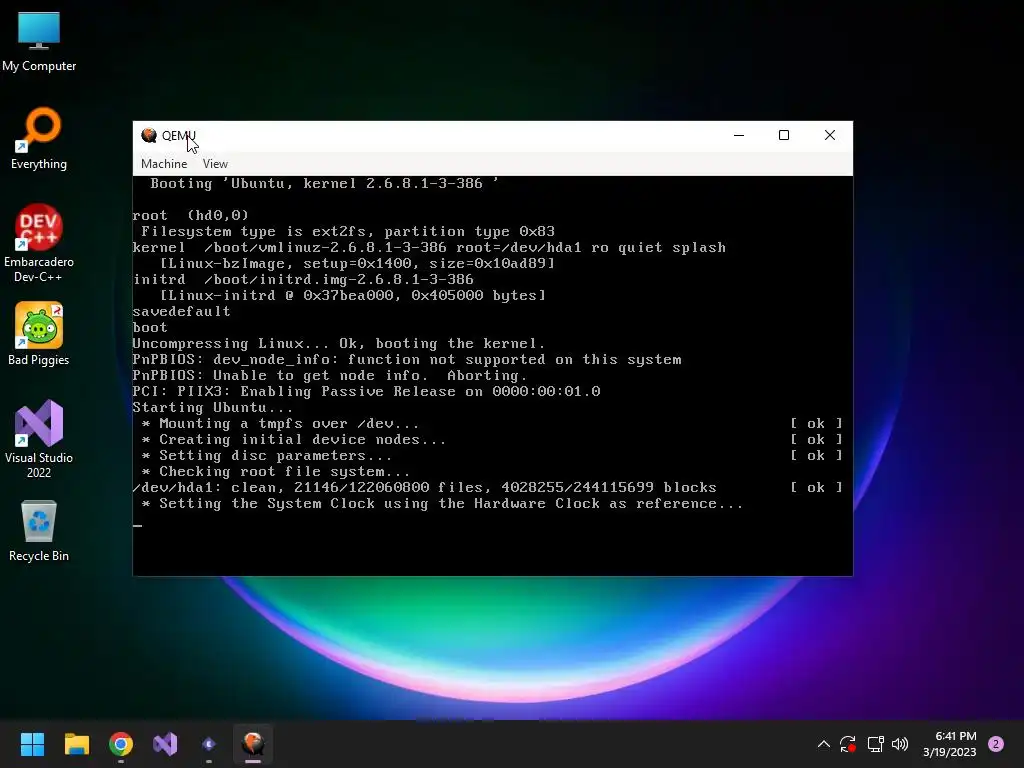Screen dimensions: 1024x768
Task: Select the Everything search shortcut icon
Action: point(39,138)
